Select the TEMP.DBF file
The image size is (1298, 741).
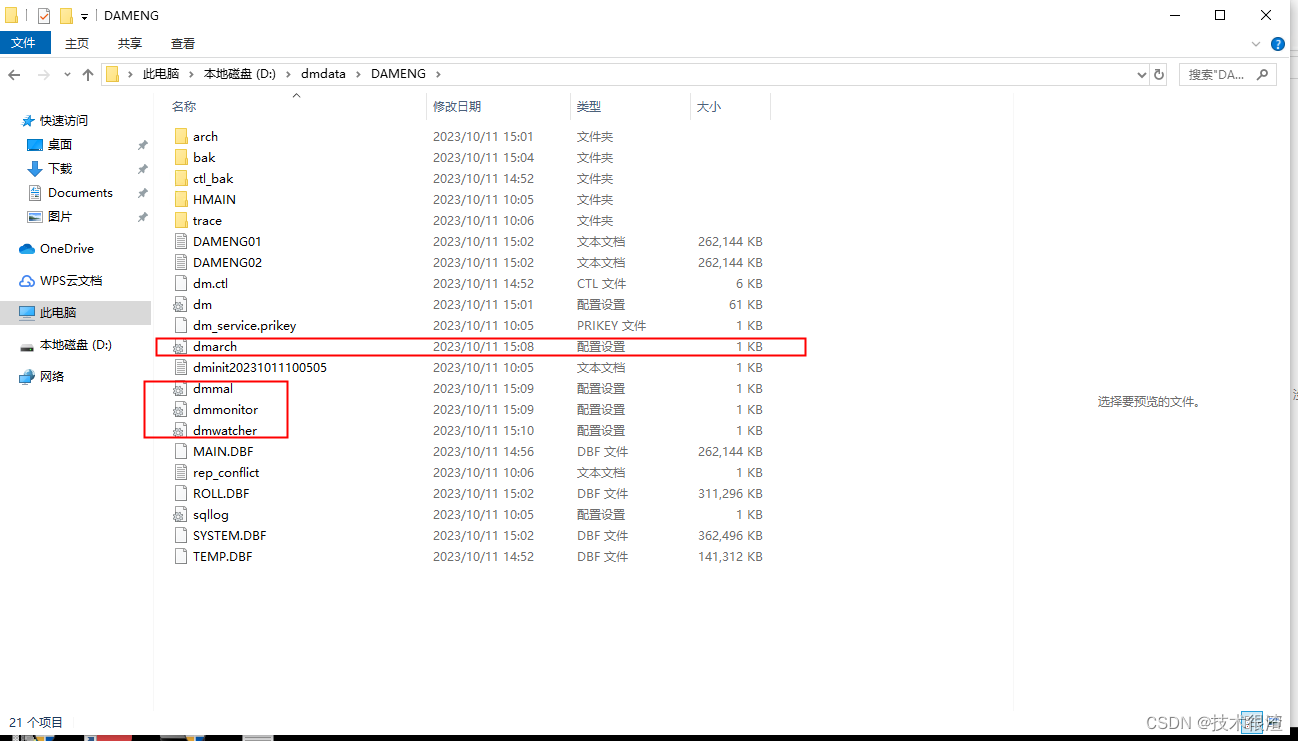(222, 556)
